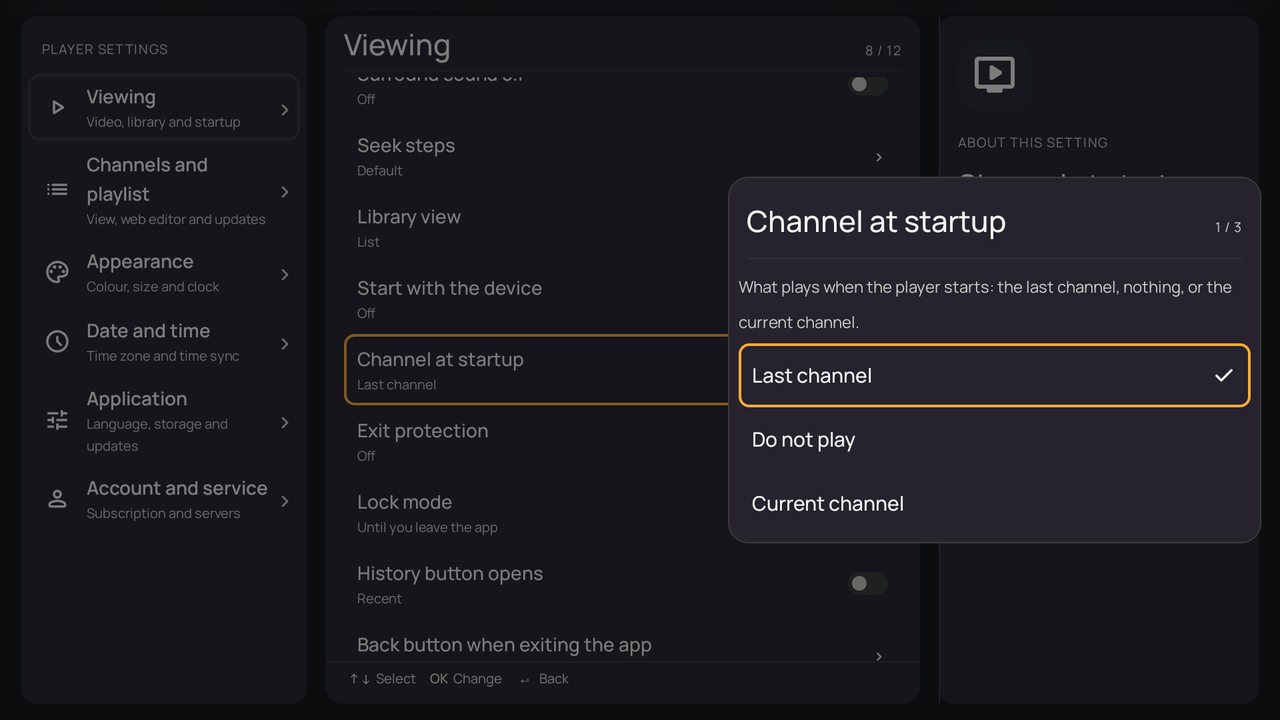The width and height of the screenshot is (1280, 720).
Task: Click the Application sliders icon
Action: (58, 421)
